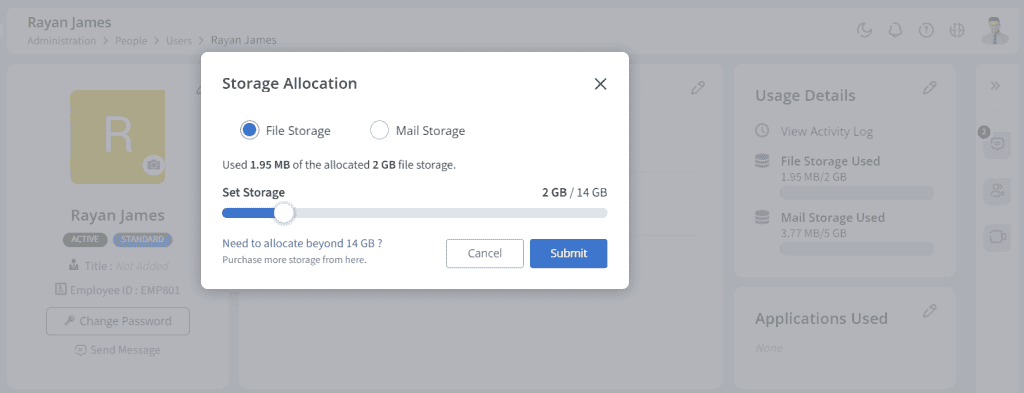Screen dimensions: 1024x393
Task: Click the R profile avatar tile
Action: (118, 136)
